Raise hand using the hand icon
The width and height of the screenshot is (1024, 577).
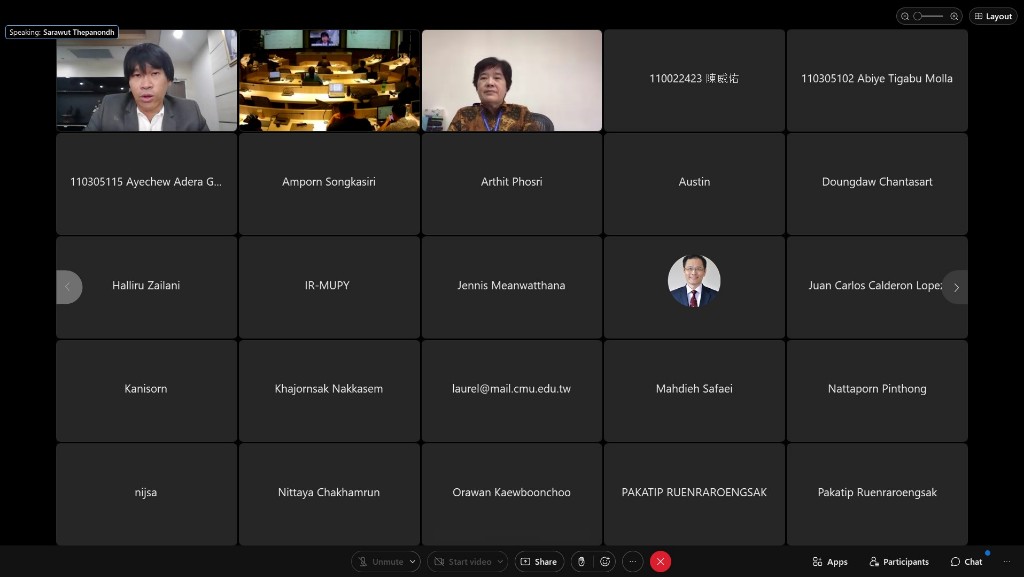point(581,561)
